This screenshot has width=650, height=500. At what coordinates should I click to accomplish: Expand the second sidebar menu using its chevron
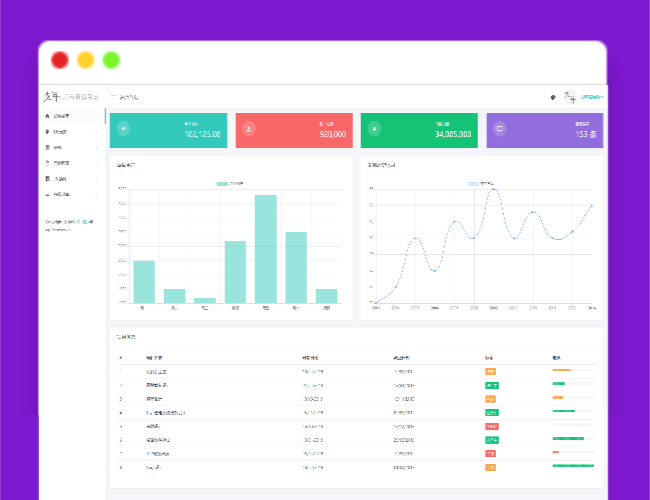pyautogui.click(x=97, y=132)
